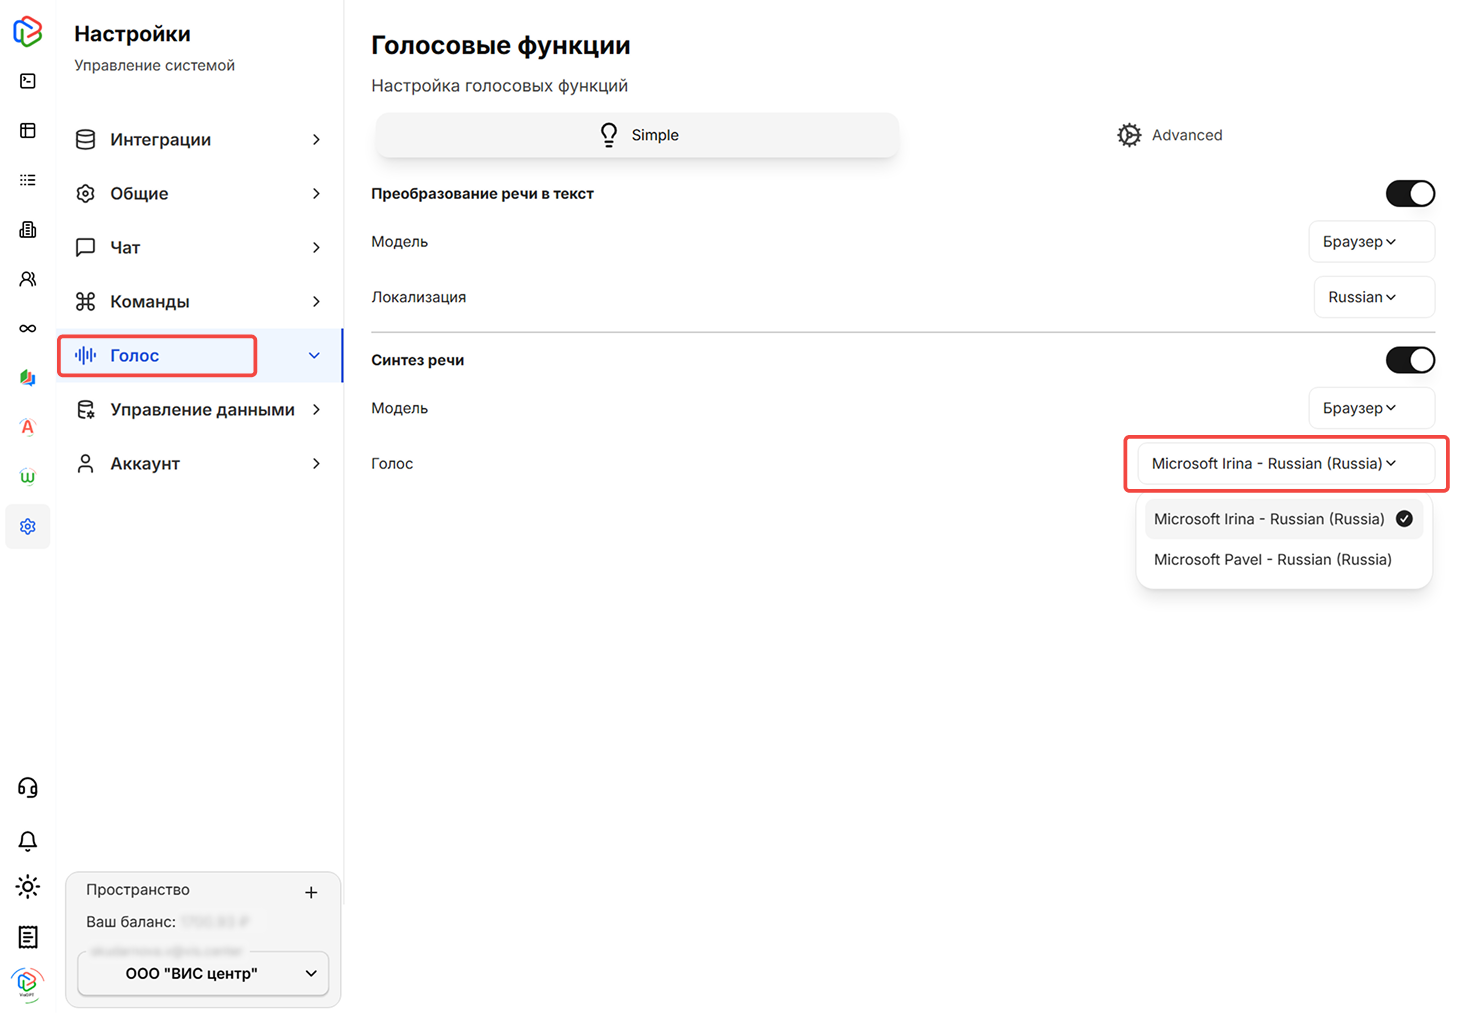Open the organization building icon in sidebar

coord(27,229)
